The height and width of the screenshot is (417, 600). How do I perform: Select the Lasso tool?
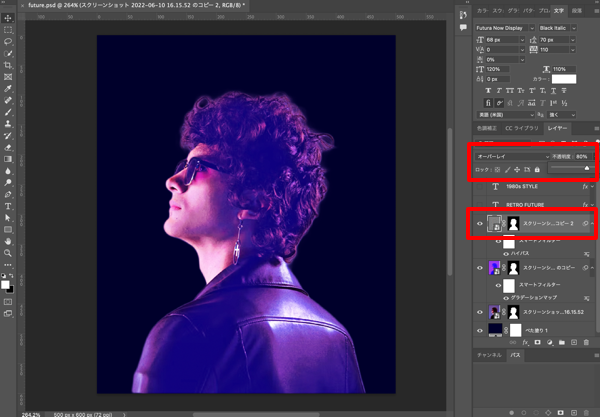pyautogui.click(x=8, y=42)
